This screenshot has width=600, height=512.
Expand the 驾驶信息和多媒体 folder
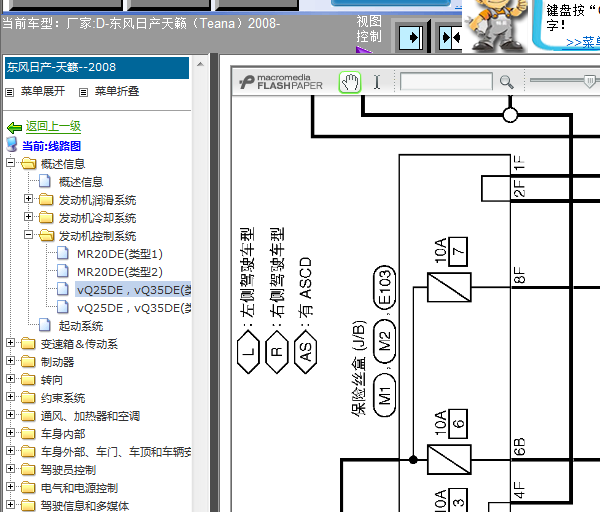(x=10, y=504)
